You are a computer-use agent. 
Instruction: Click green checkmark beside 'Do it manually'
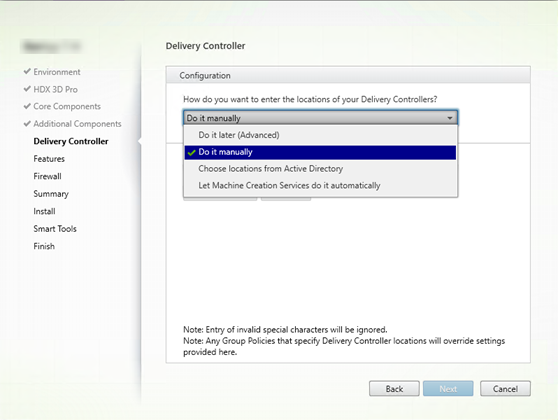coord(191,153)
